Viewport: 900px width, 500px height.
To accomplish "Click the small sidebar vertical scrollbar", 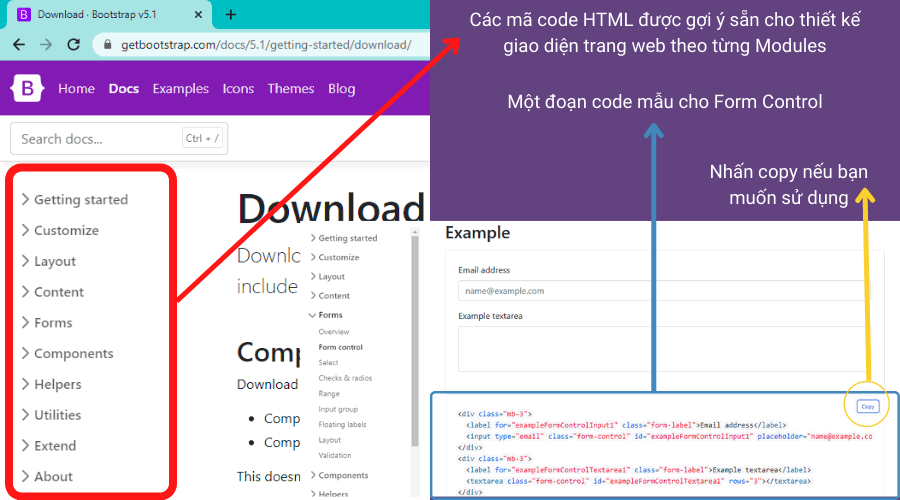I will point(415,339).
